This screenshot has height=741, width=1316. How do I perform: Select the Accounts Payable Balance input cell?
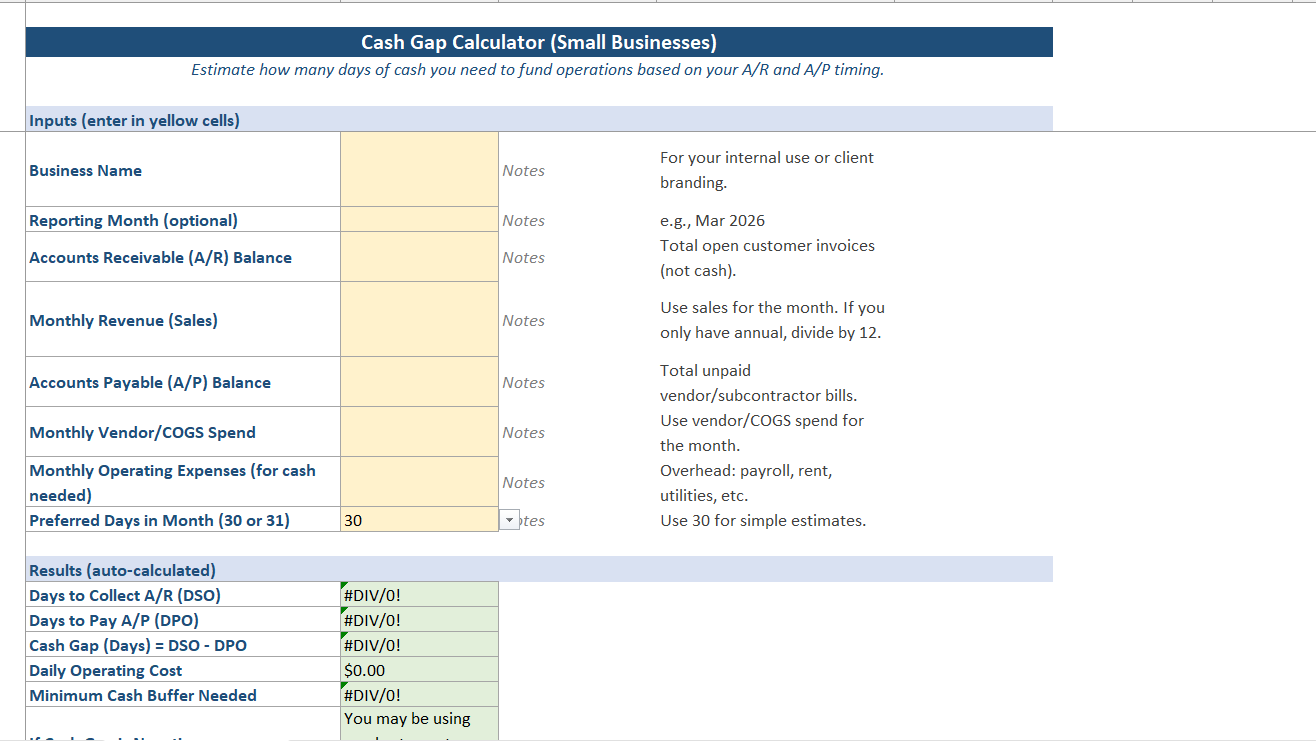tap(419, 382)
